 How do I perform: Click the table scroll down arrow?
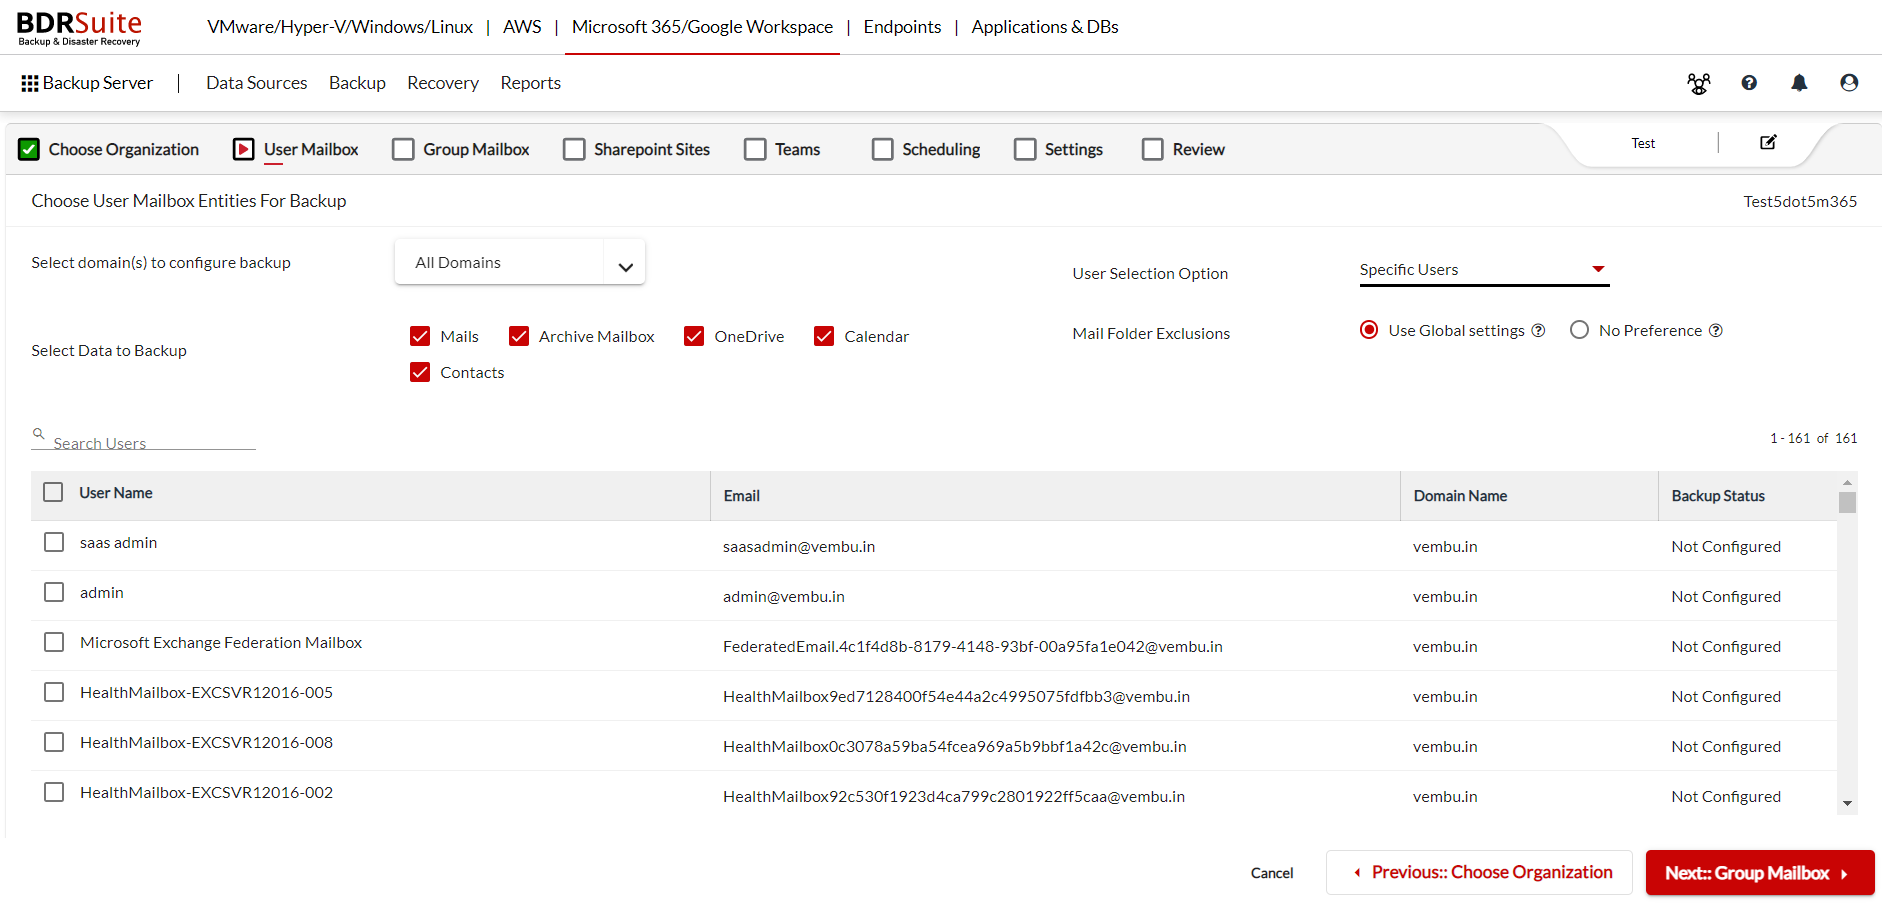[x=1847, y=803]
